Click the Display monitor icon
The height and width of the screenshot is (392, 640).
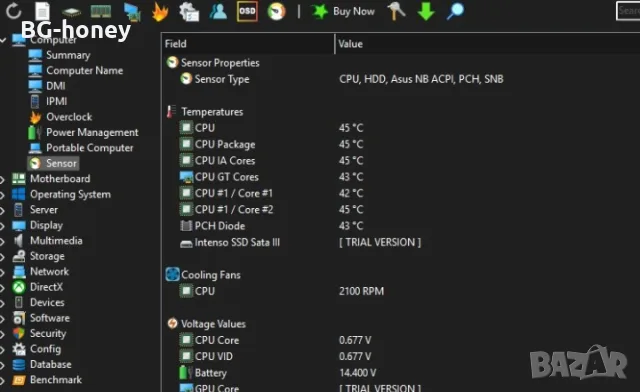19,225
